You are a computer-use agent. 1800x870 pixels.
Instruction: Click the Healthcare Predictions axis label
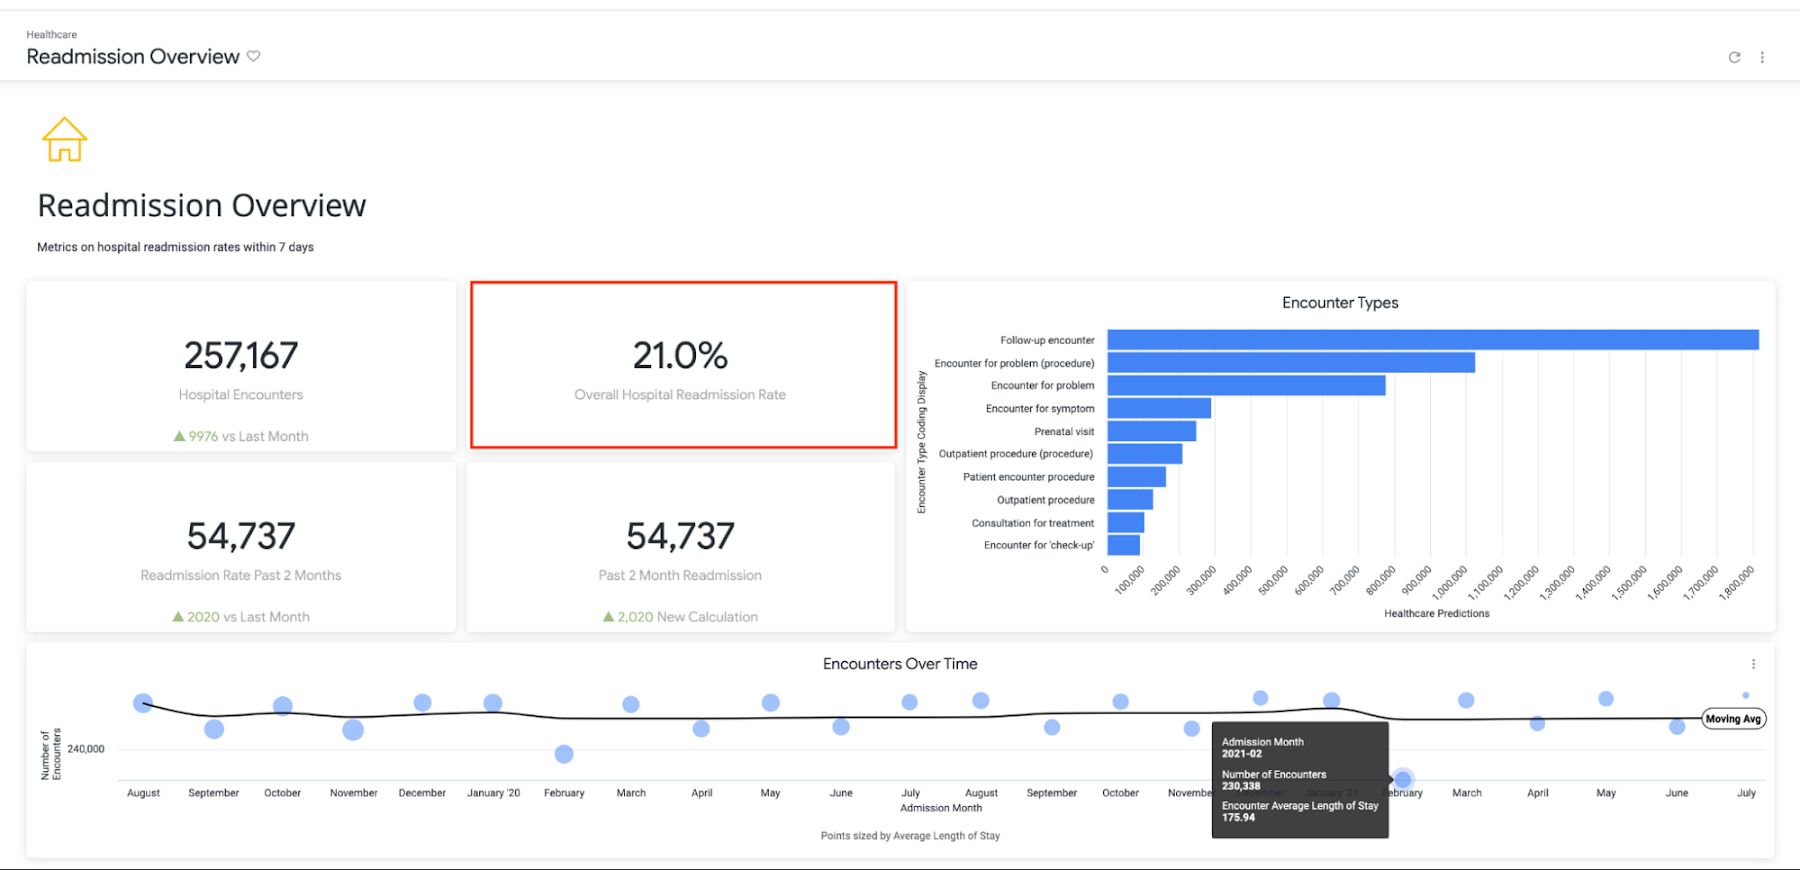(x=1436, y=614)
